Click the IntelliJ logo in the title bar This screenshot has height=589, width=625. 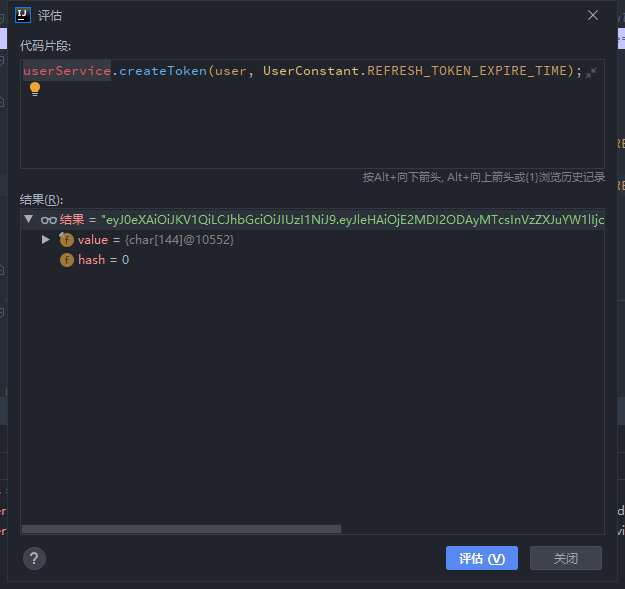tap(22, 15)
